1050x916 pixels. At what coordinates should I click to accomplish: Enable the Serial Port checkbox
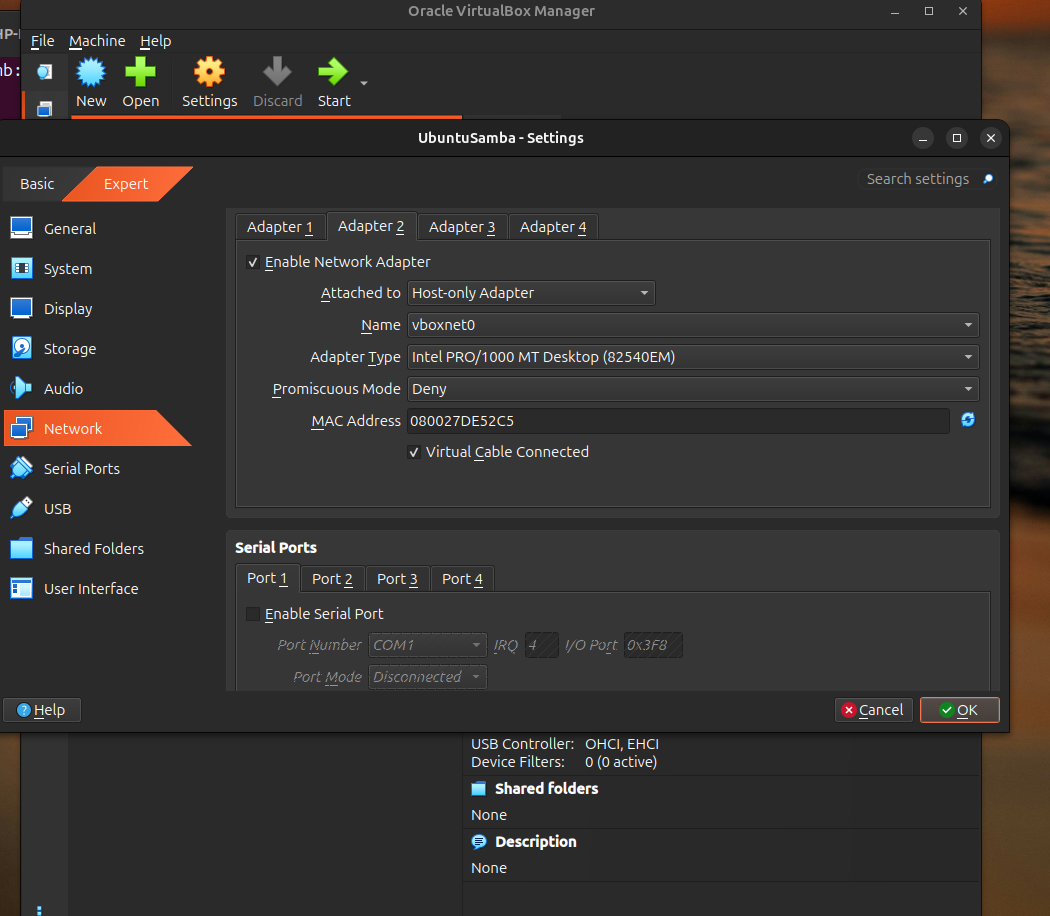pyautogui.click(x=253, y=614)
